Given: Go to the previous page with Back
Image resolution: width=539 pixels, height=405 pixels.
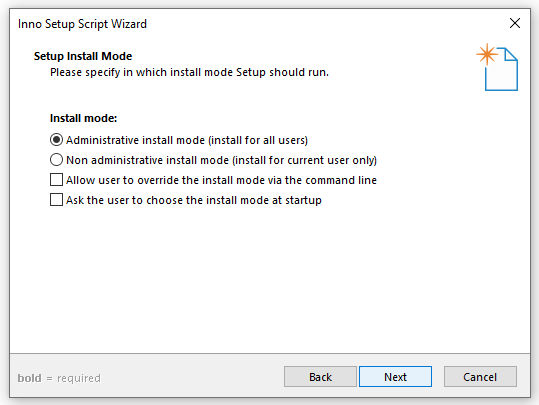Looking at the screenshot, I should [320, 377].
